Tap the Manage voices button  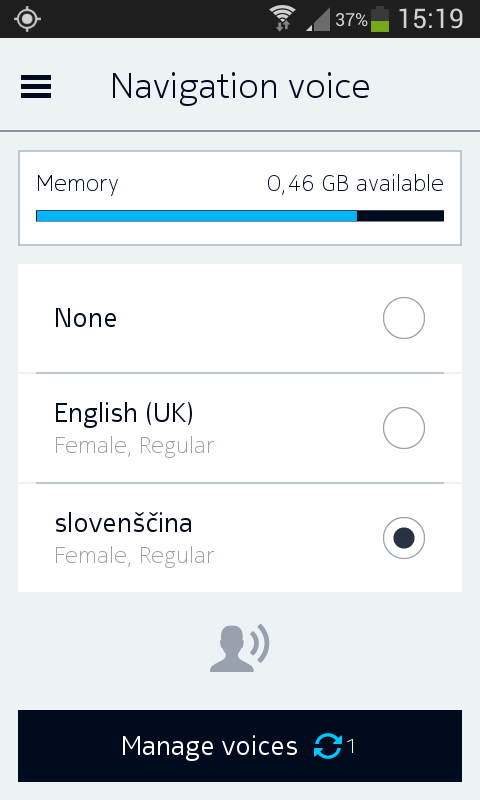click(x=240, y=746)
